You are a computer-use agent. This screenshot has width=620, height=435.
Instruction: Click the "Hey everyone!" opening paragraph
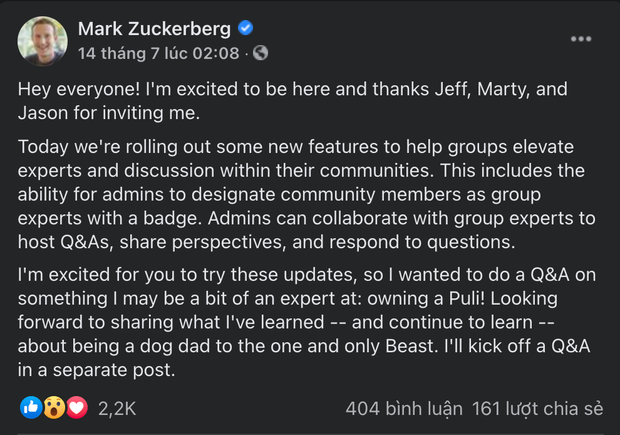(x=292, y=100)
